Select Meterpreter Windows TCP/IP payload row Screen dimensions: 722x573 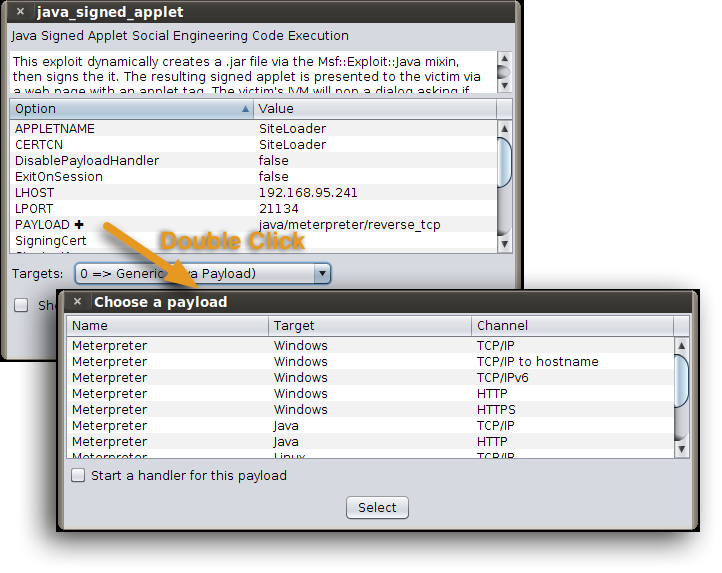point(370,345)
